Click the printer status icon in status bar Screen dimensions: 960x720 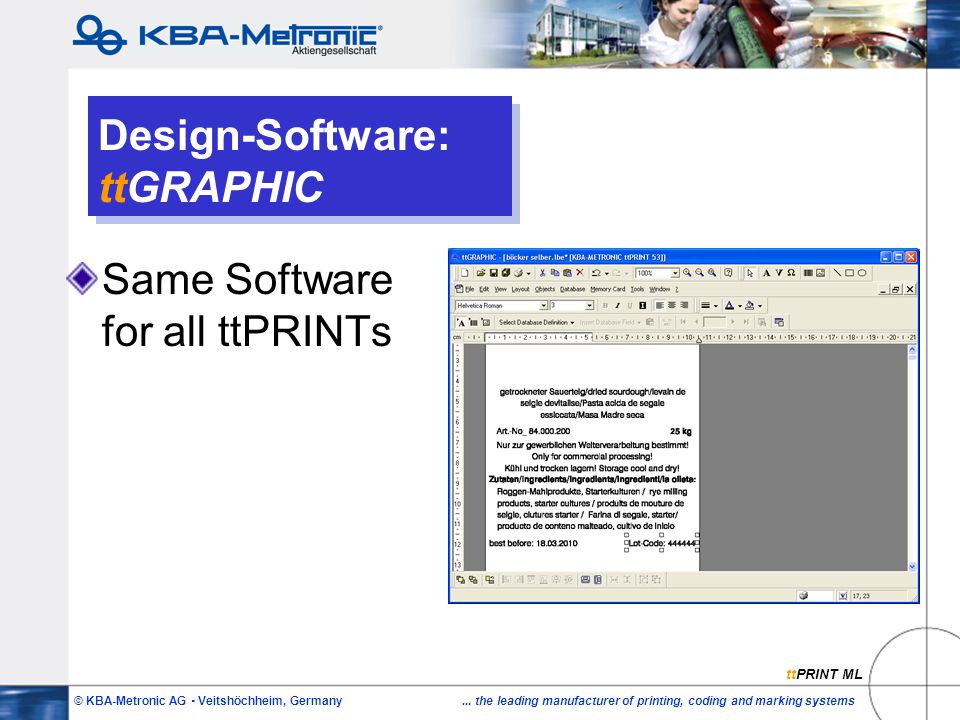[x=803, y=596]
